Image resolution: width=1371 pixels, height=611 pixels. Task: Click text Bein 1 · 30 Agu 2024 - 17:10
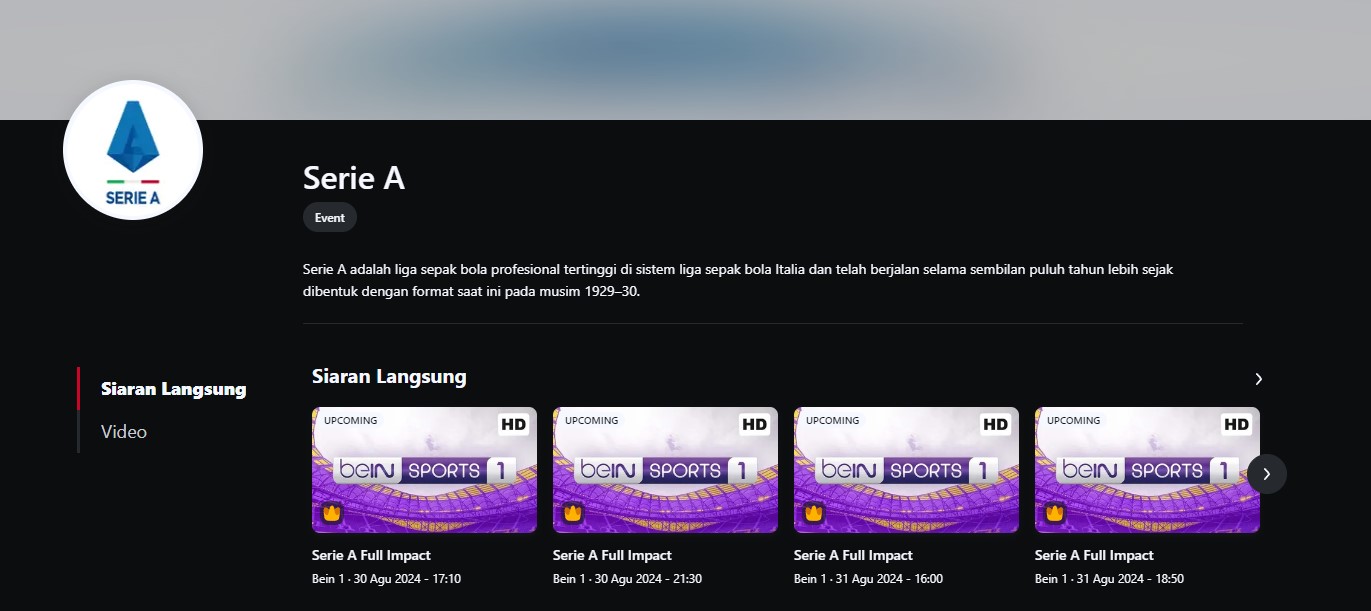(x=386, y=579)
